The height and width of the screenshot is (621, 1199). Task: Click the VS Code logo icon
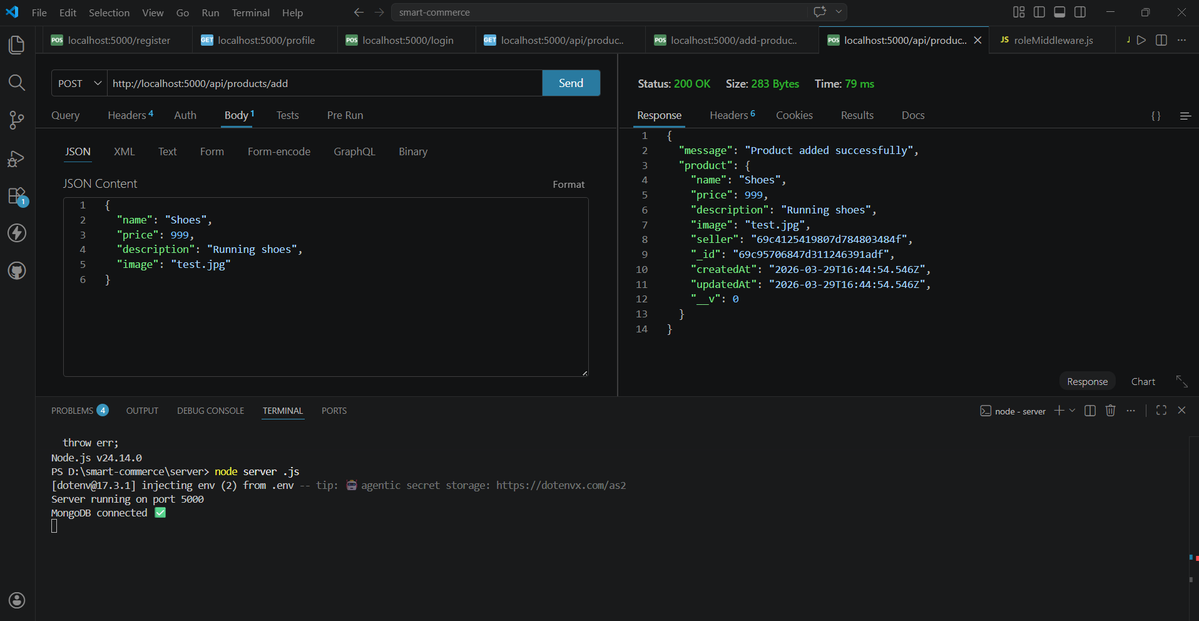click(x=12, y=12)
